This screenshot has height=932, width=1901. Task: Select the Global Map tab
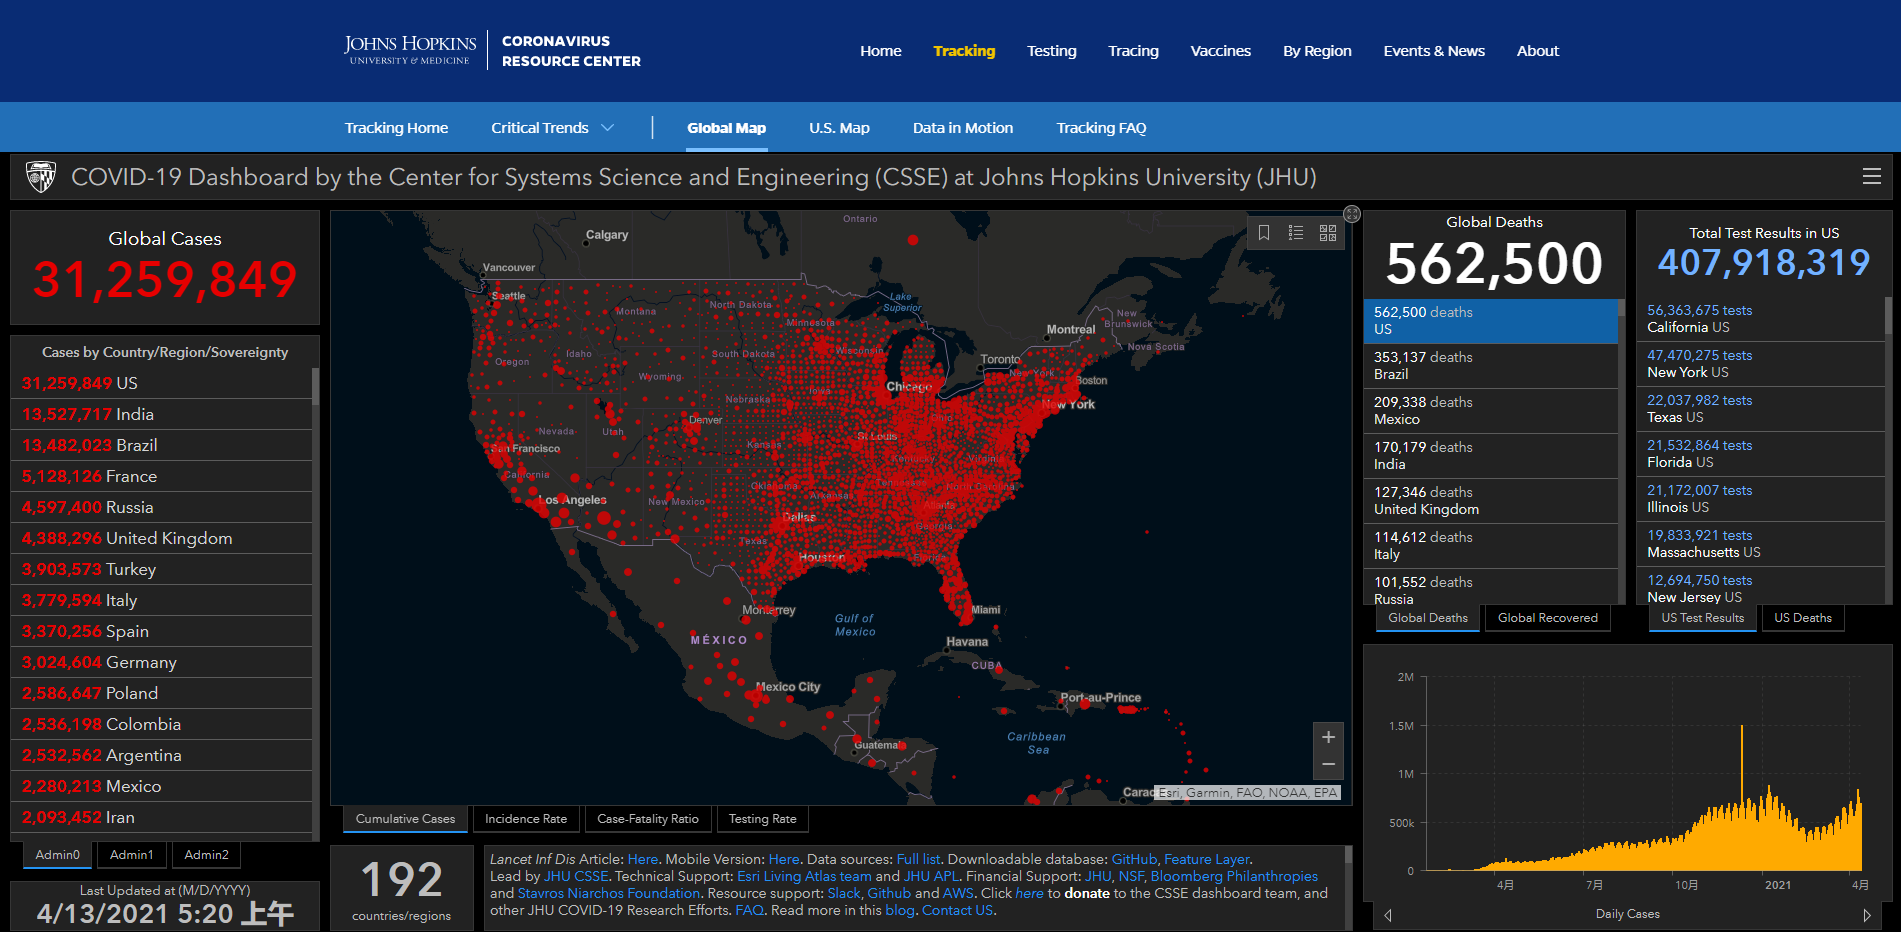(x=726, y=128)
